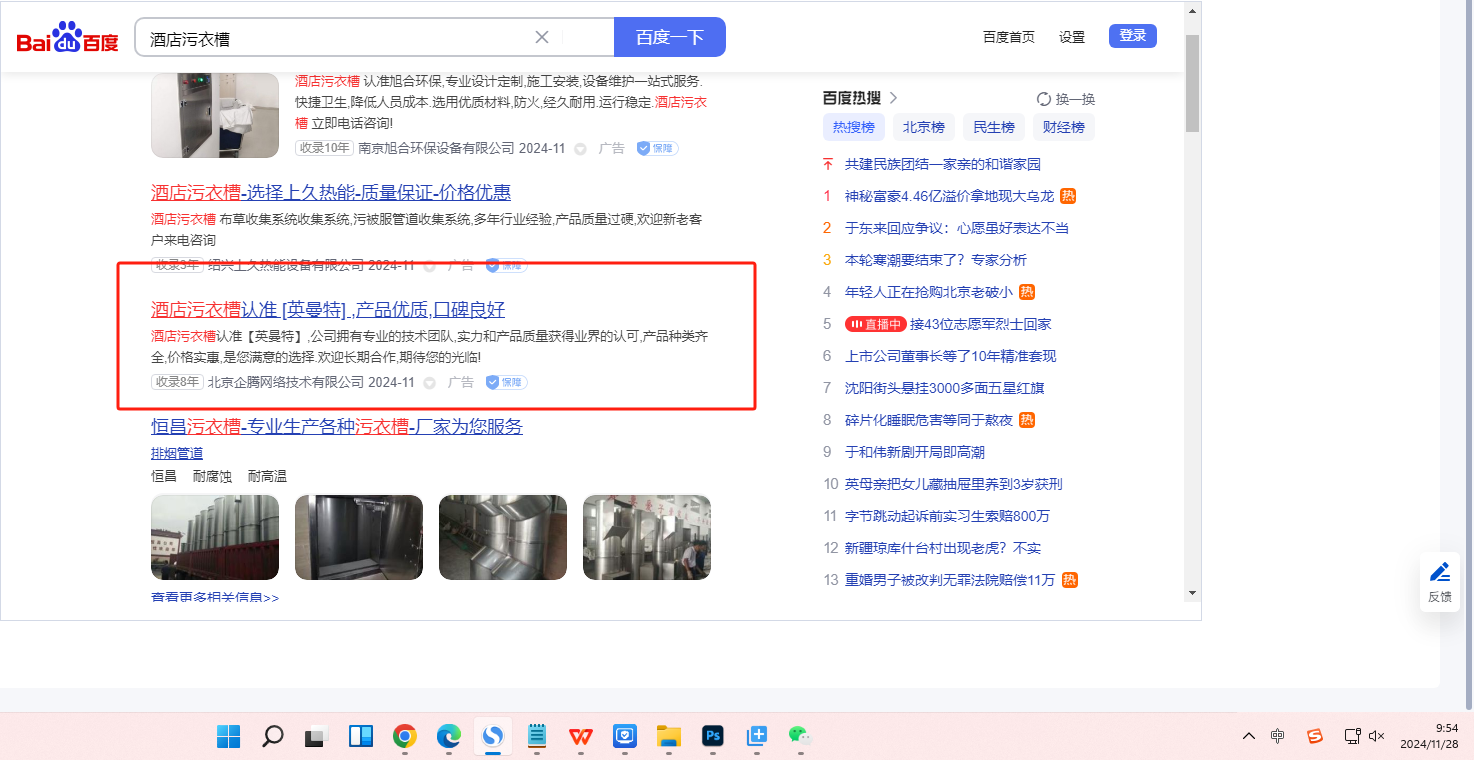The width and height of the screenshot is (1474, 760).
Task: Open Google Chrome from the taskbar
Action: [405, 737]
